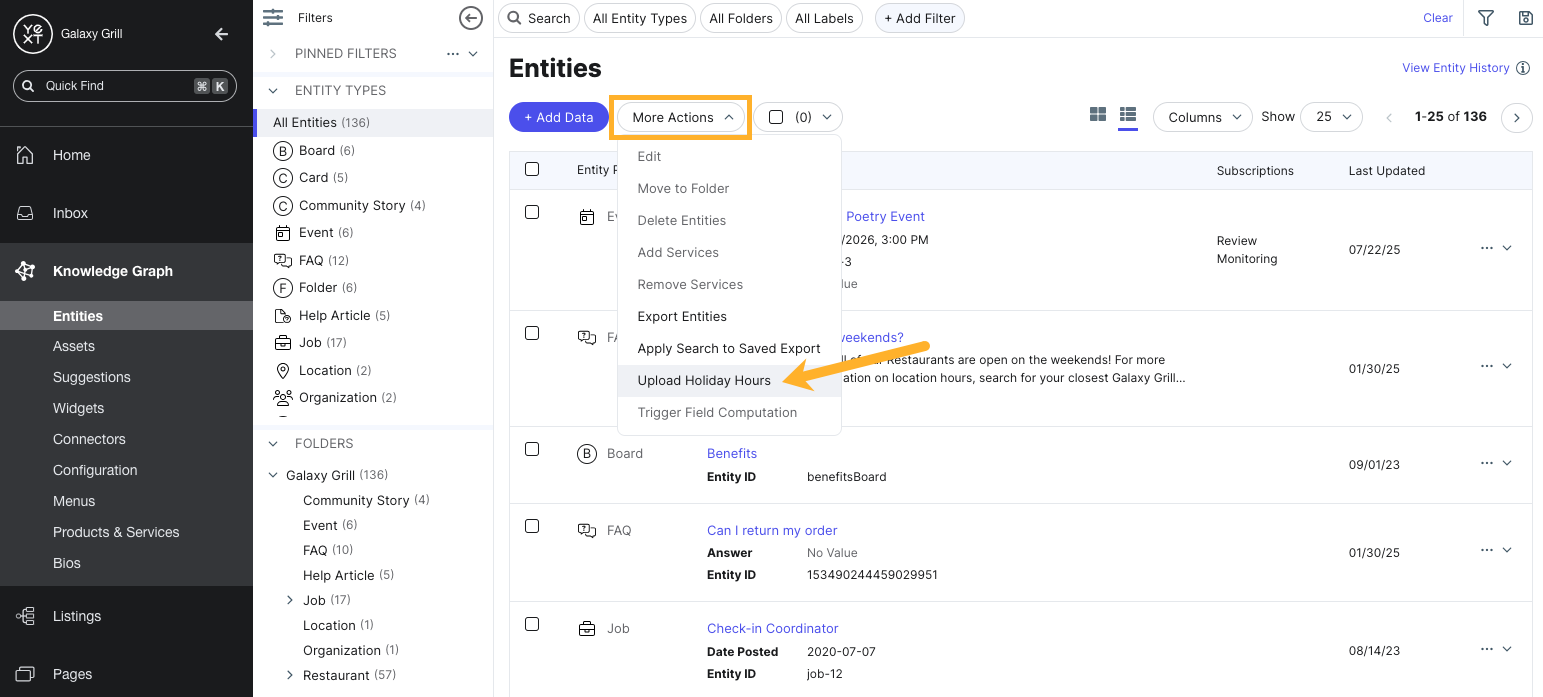This screenshot has height=697, width=1543.
Task: Open the Show 25 results dropdown
Action: coord(1331,116)
